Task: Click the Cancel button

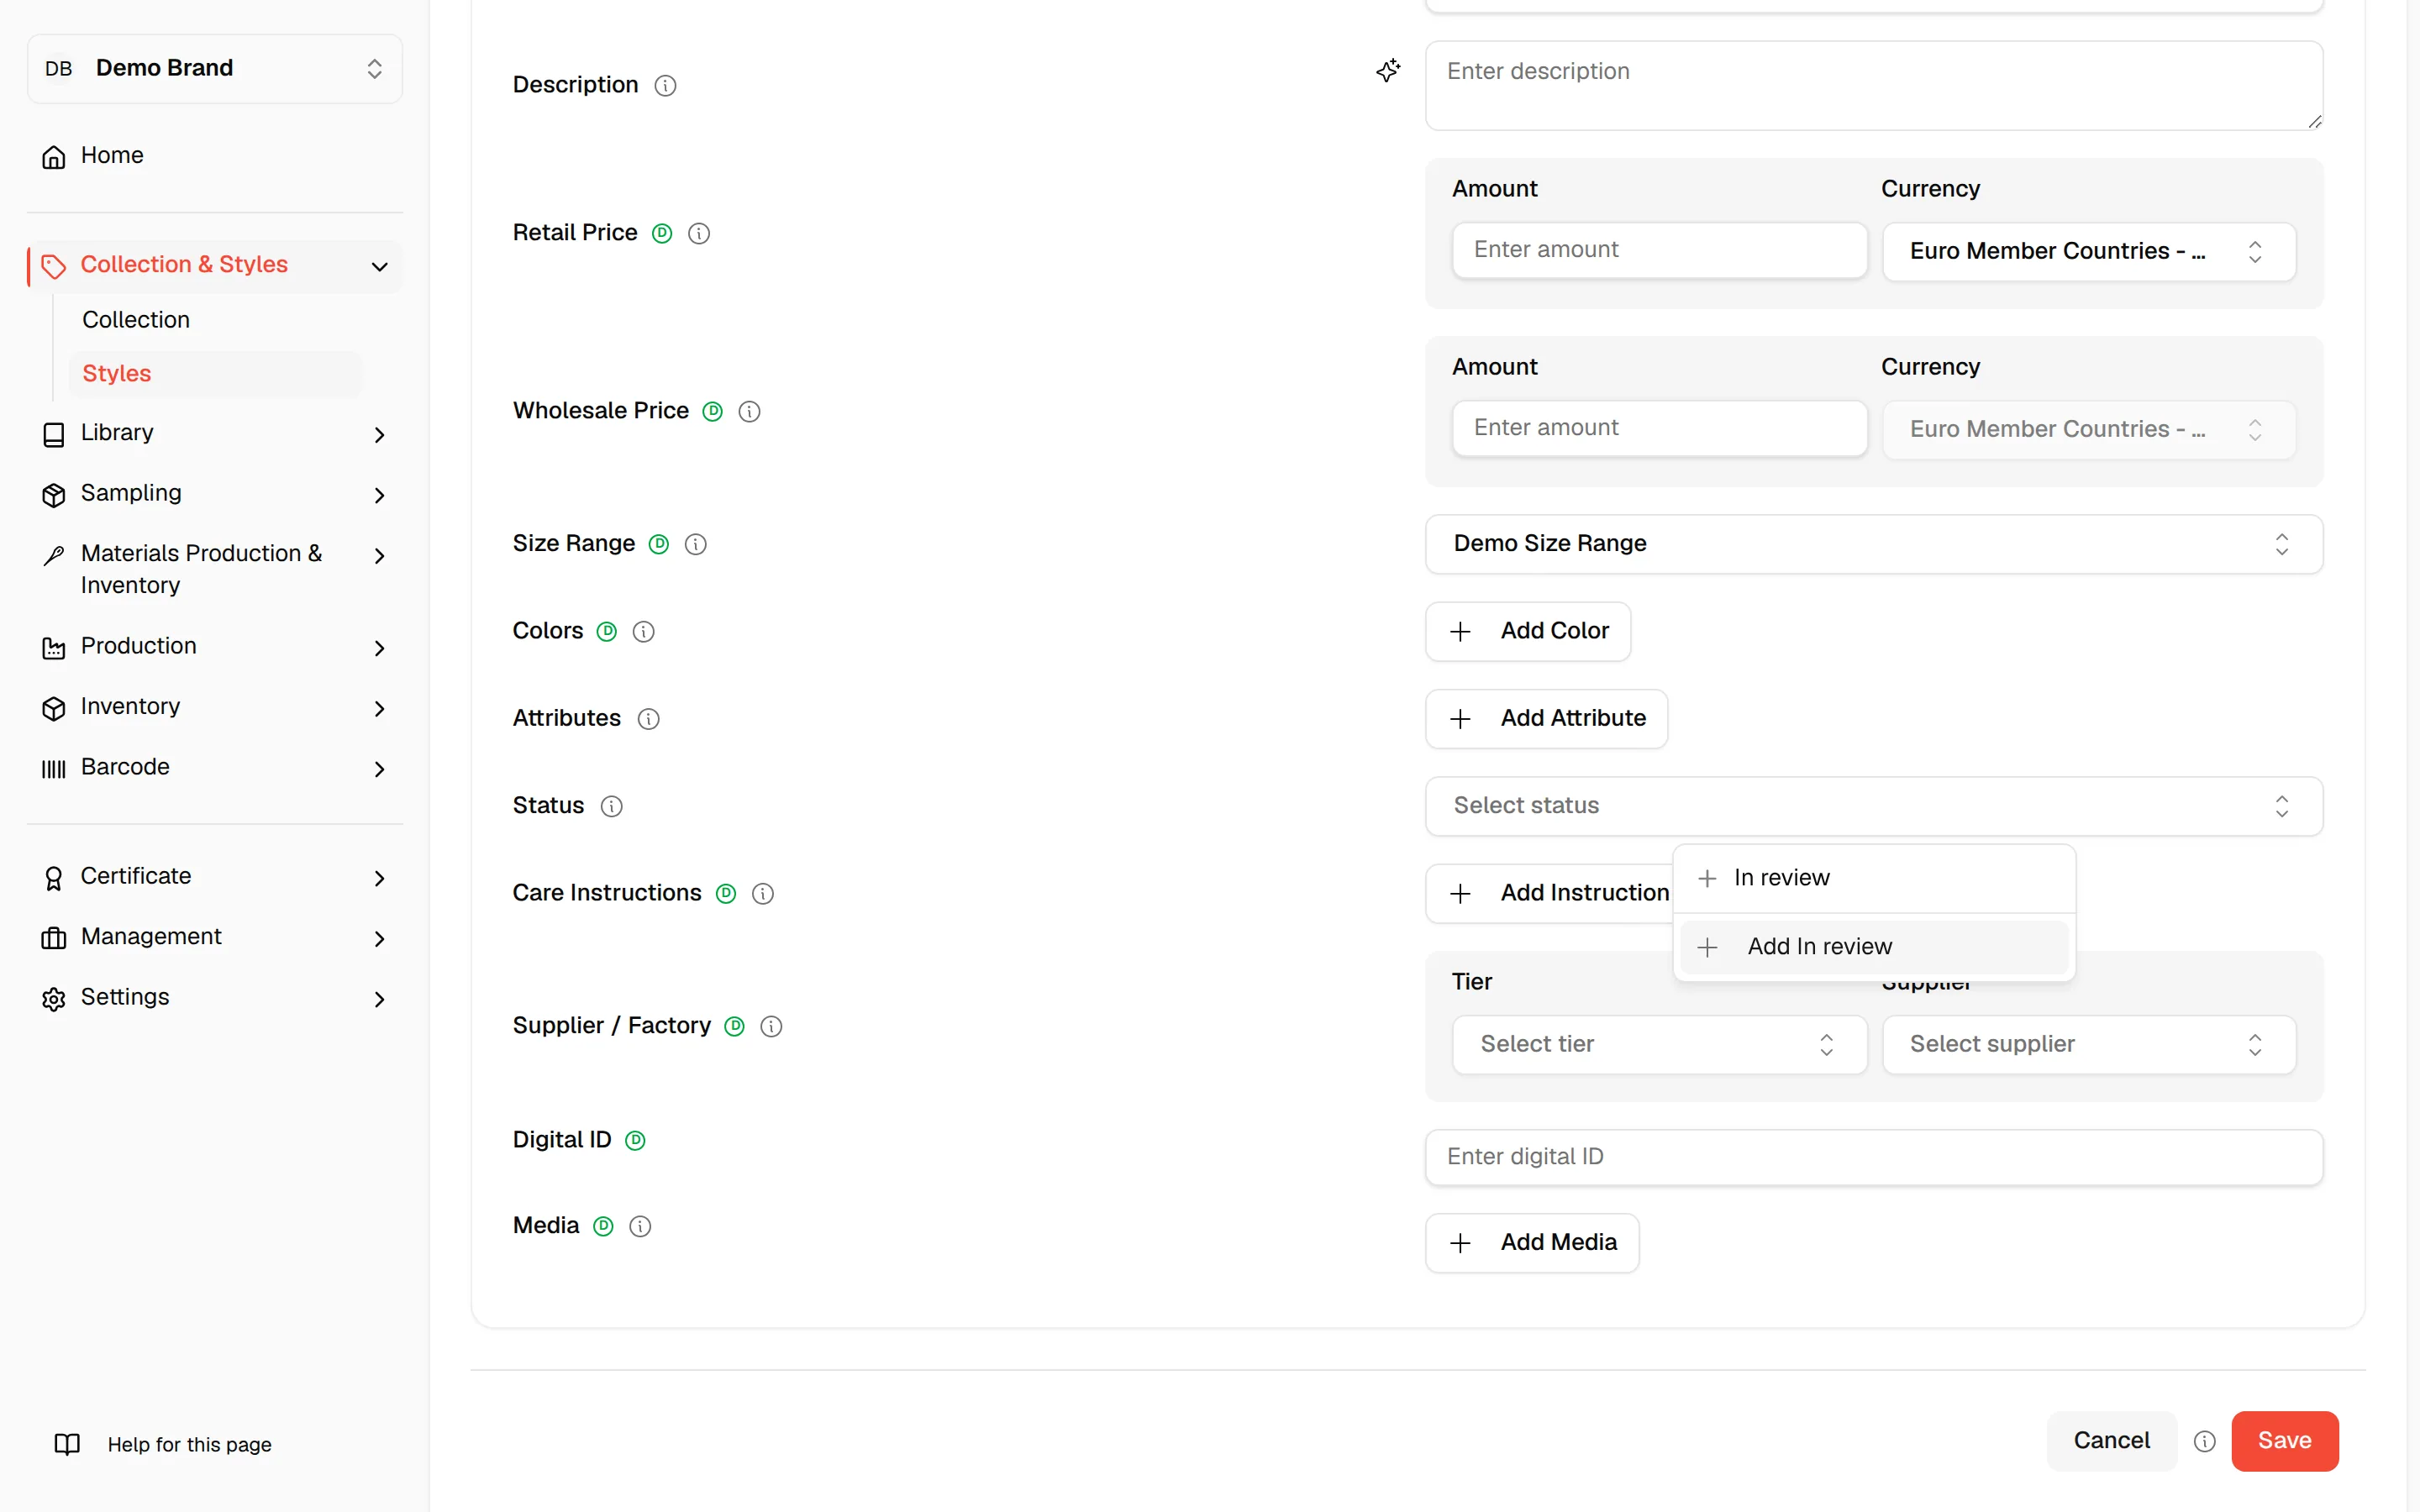Action: point(2111,1441)
